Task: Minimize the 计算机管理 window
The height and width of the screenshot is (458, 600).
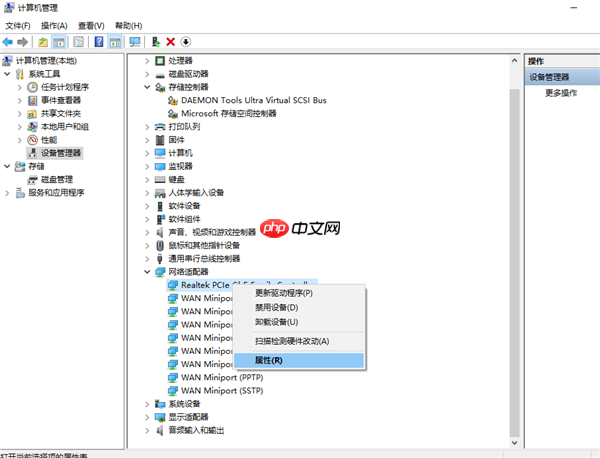Action: pyautogui.click(x=574, y=8)
